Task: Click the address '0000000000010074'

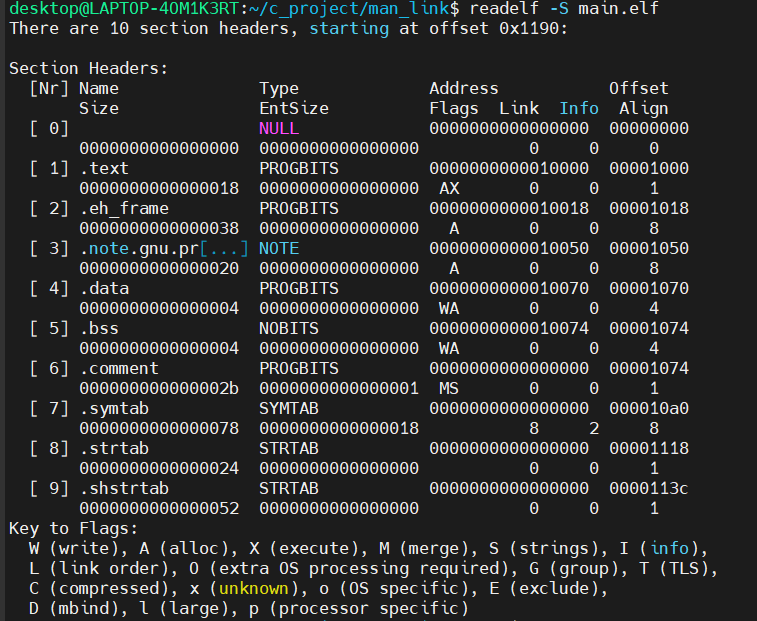Action: [509, 329]
